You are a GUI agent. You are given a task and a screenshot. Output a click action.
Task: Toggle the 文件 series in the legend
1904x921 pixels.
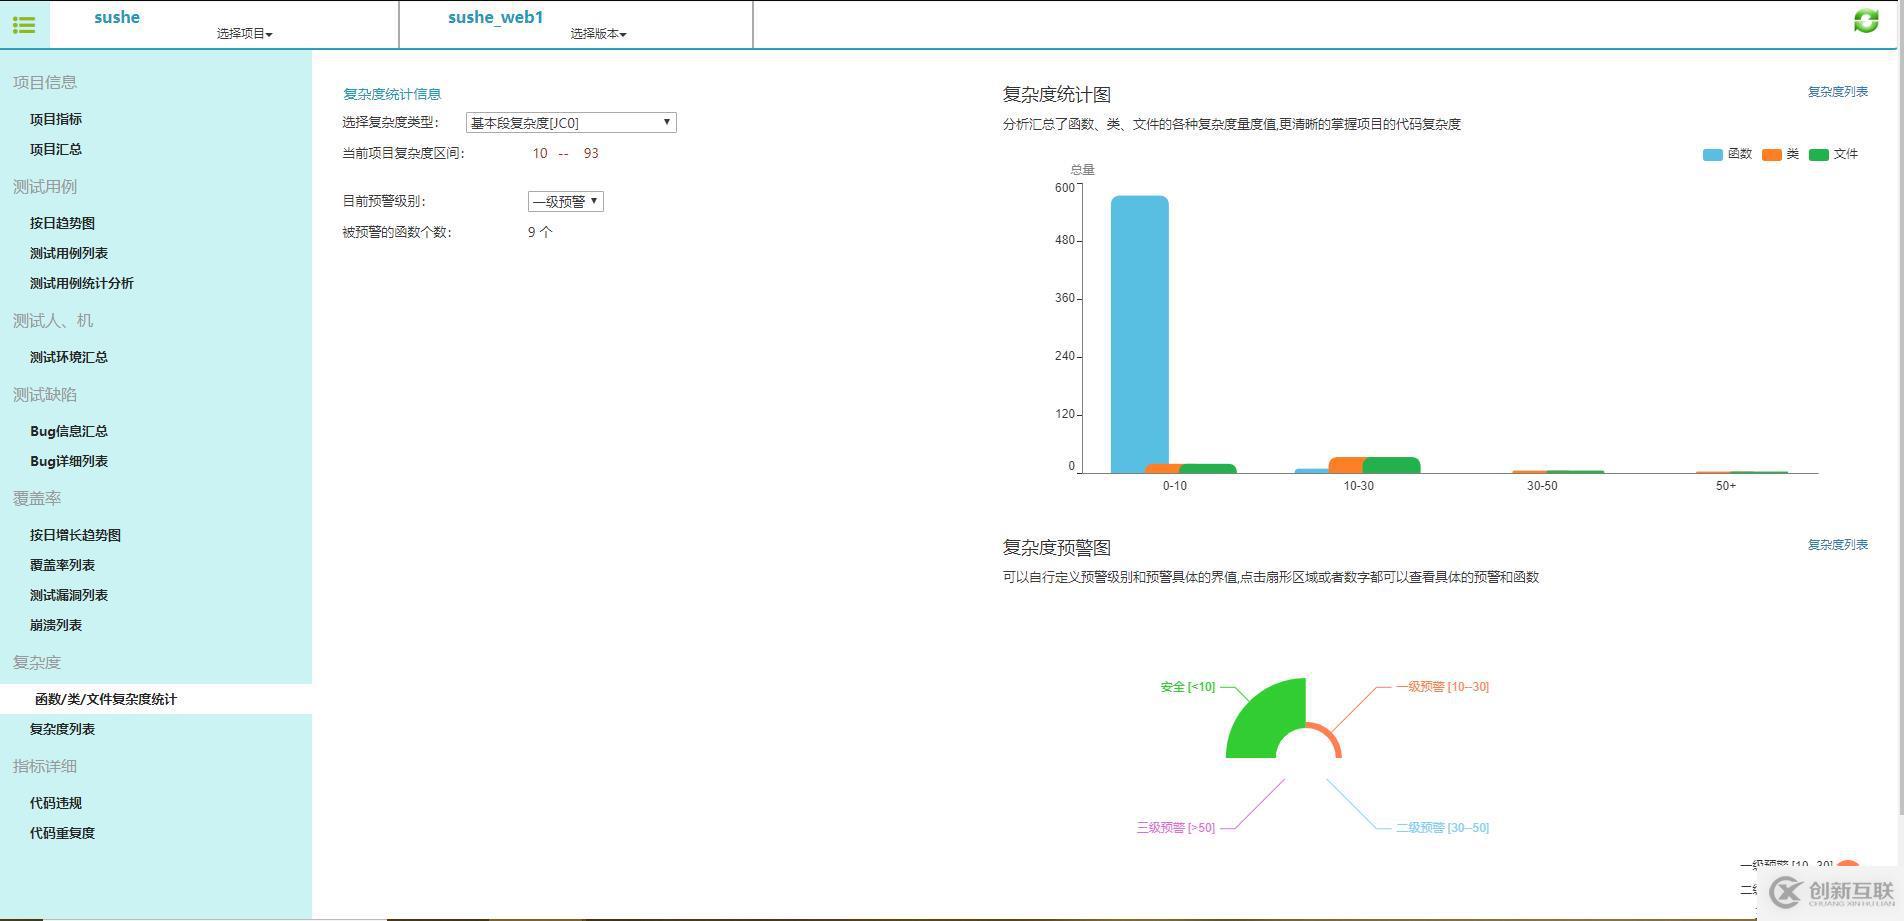(x=1836, y=154)
